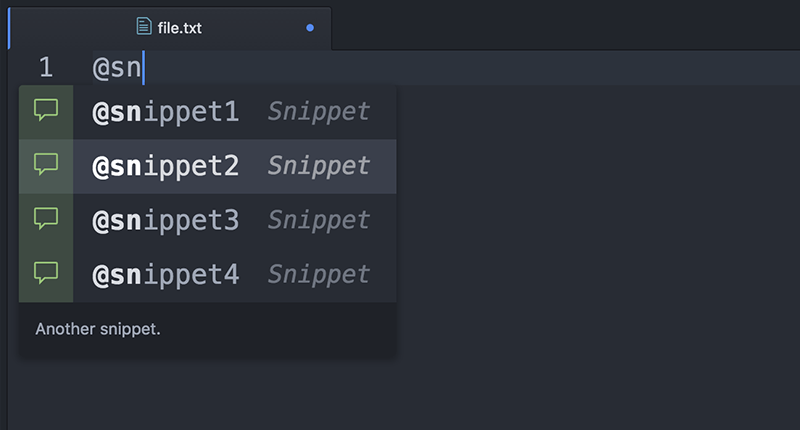Pick @snippet4 from the suggestion list
The height and width of the screenshot is (430, 800).
pos(166,274)
